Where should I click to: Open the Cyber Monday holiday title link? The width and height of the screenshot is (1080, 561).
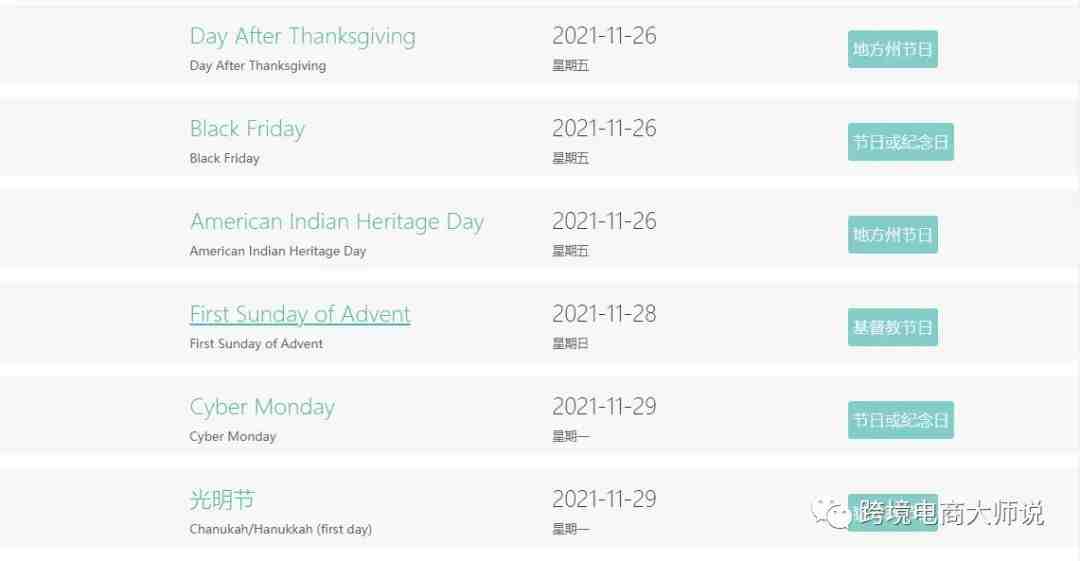(x=262, y=407)
